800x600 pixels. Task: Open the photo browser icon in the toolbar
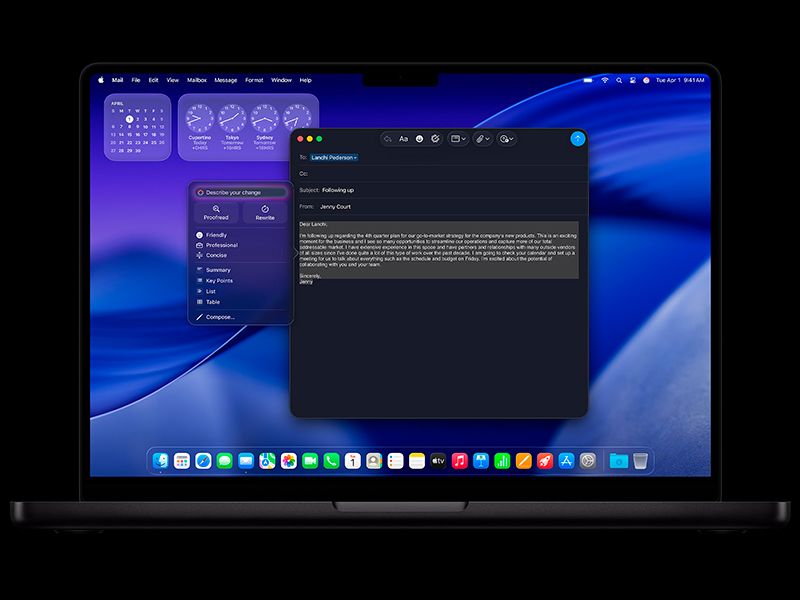455,139
